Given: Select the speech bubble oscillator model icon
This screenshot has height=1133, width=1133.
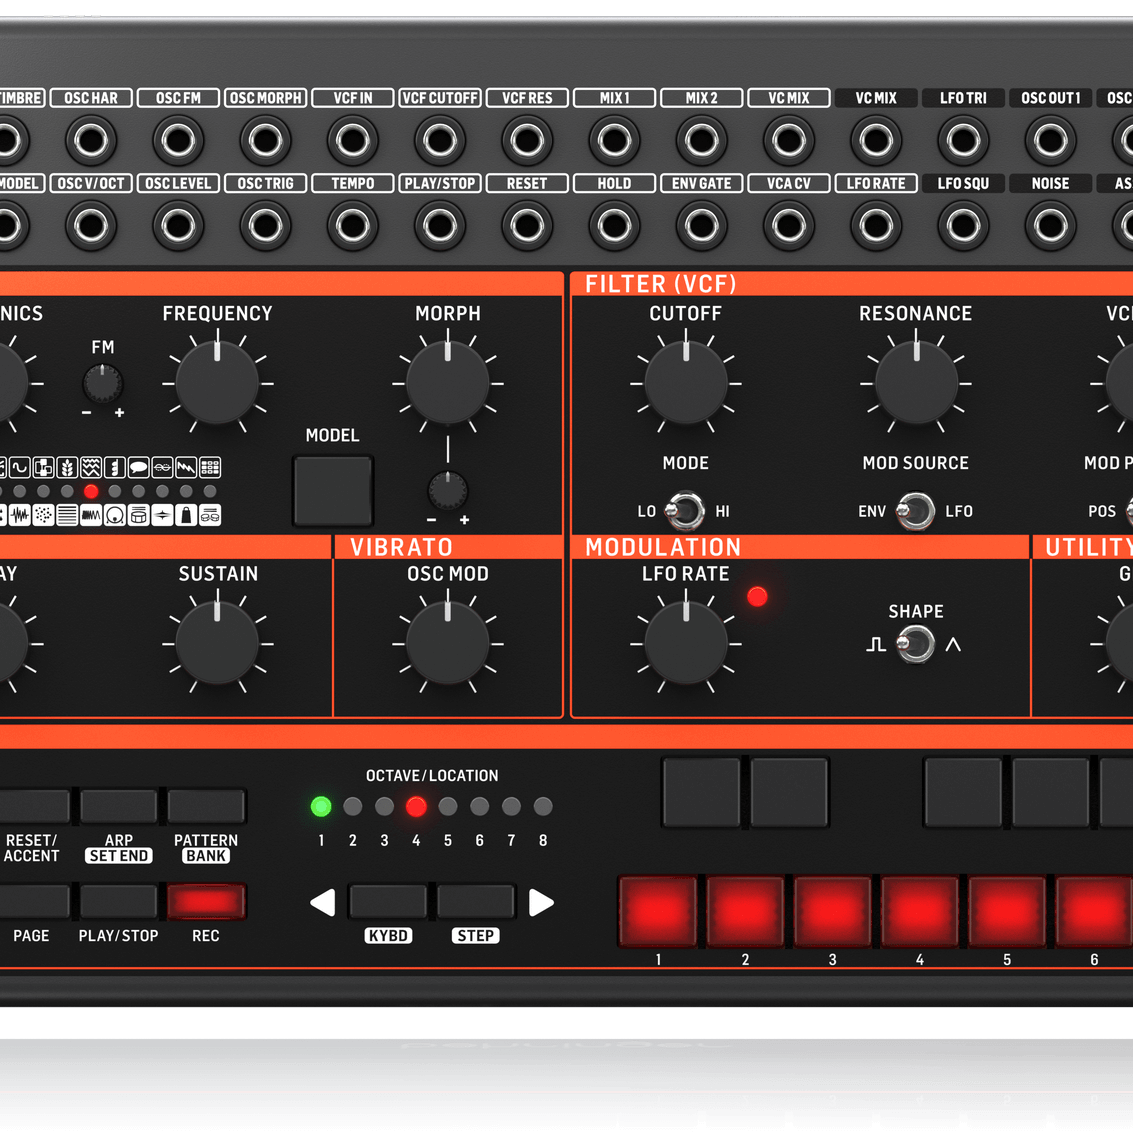Looking at the screenshot, I should (139, 468).
